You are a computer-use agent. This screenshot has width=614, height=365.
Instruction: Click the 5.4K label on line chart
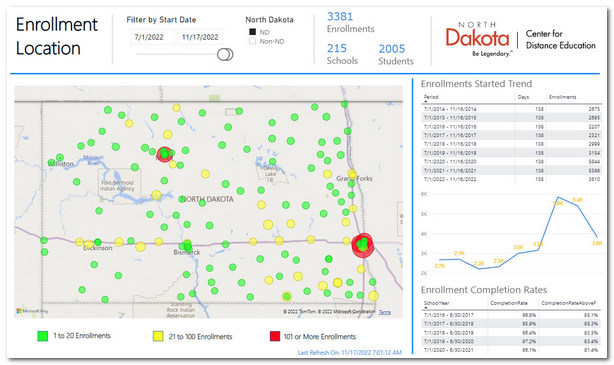click(578, 200)
